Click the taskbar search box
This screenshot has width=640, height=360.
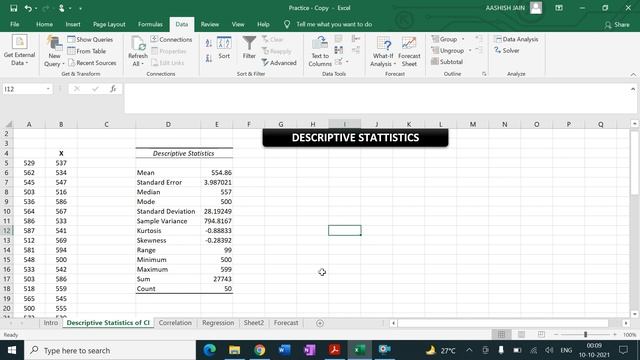click(x=110, y=350)
